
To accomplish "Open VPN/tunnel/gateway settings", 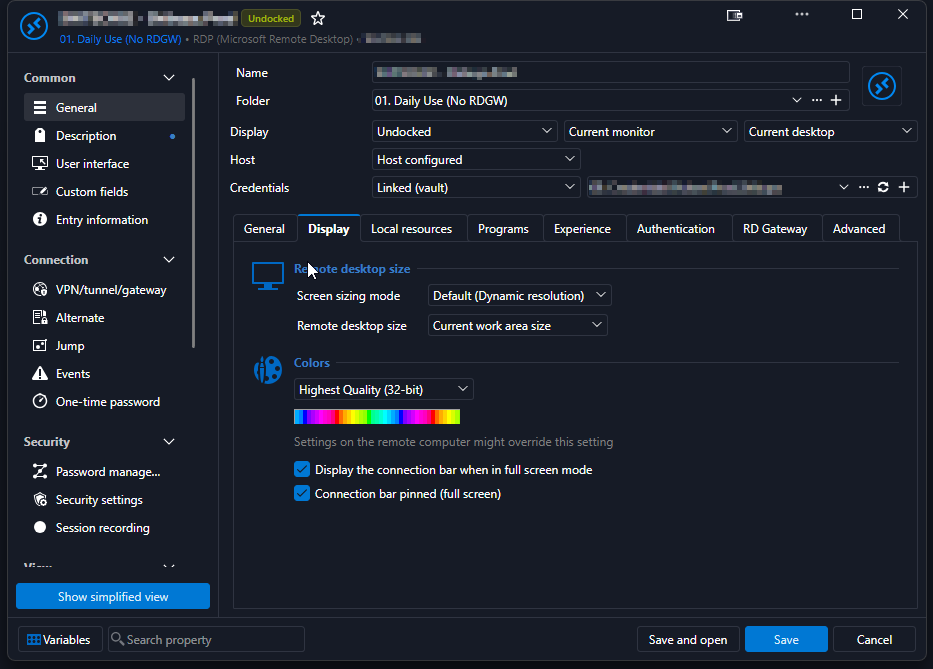I will click(x=104, y=290).
